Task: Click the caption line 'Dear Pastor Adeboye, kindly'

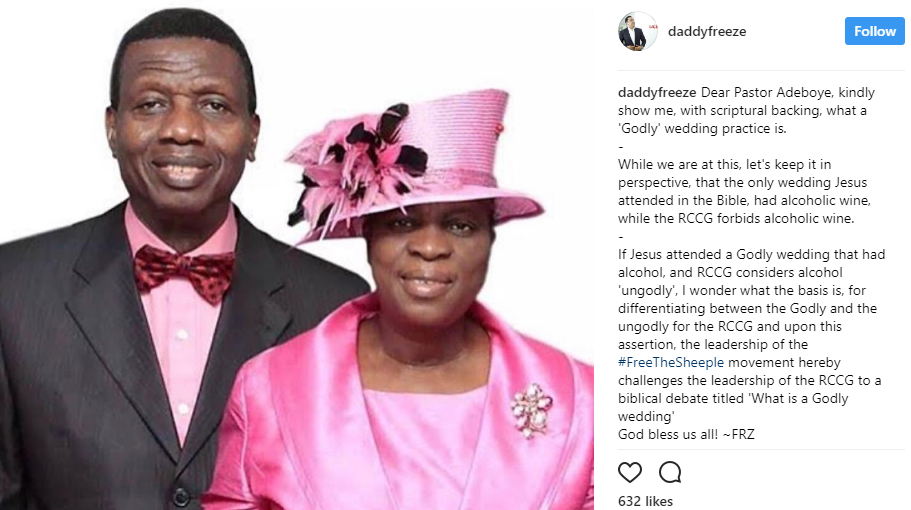Action: (x=788, y=92)
